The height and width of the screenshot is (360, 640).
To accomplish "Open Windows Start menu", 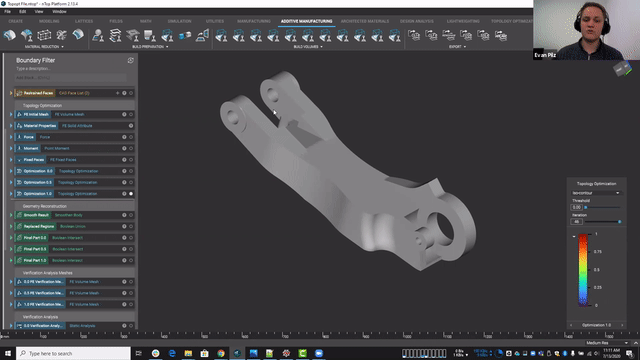I will pos(8,353).
